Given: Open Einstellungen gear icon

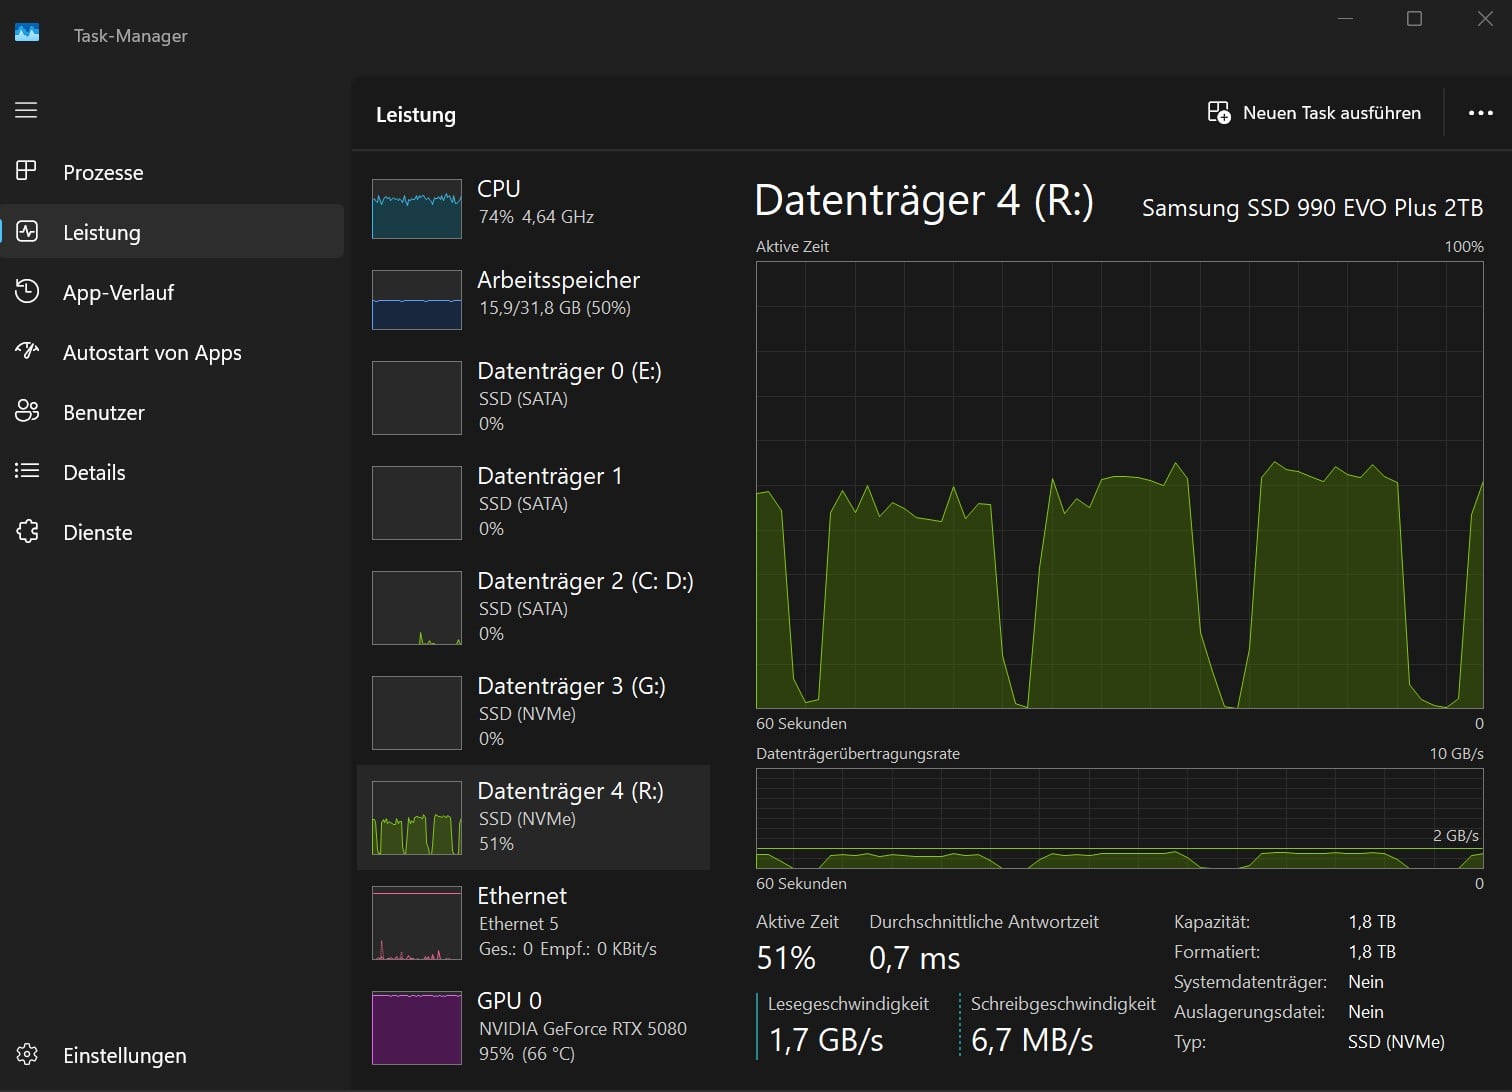Looking at the screenshot, I should (x=27, y=1054).
